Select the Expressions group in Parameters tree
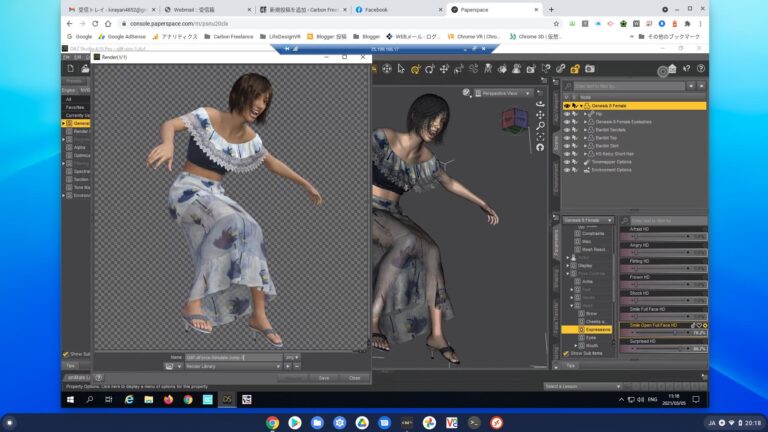Image resolution: width=768 pixels, height=432 pixels. point(587,330)
